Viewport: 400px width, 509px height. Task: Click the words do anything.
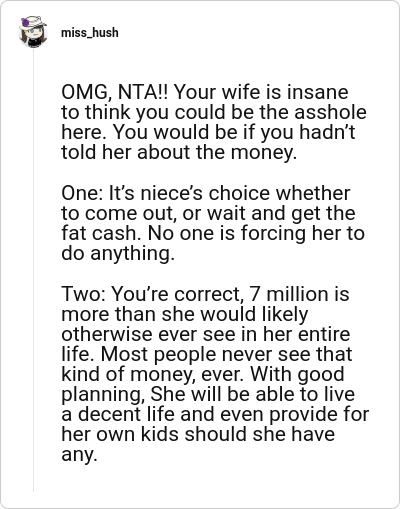pos(118,253)
